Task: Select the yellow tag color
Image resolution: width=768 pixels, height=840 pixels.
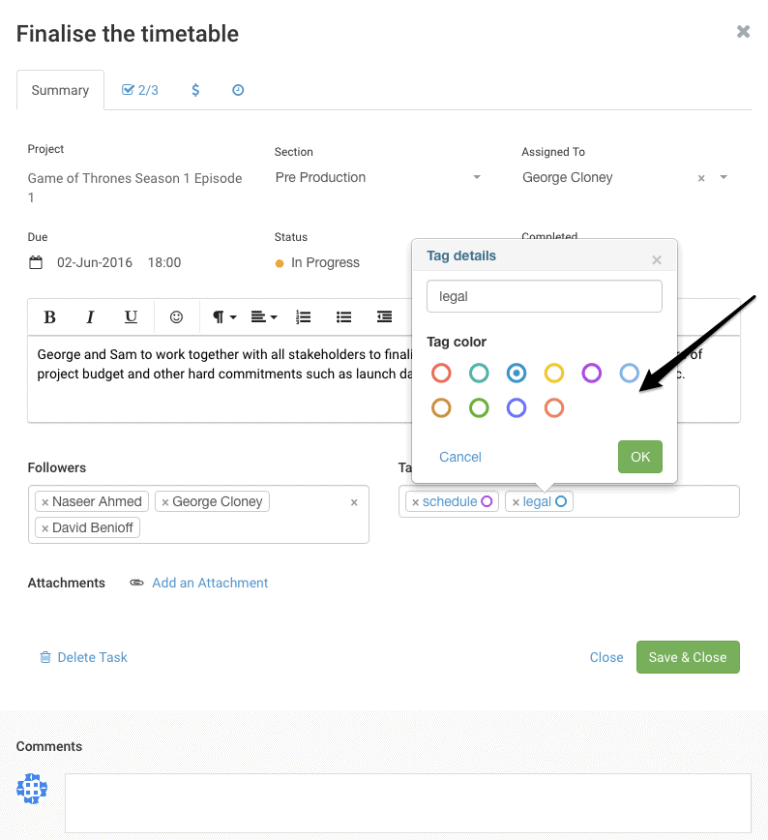Action: [554, 373]
